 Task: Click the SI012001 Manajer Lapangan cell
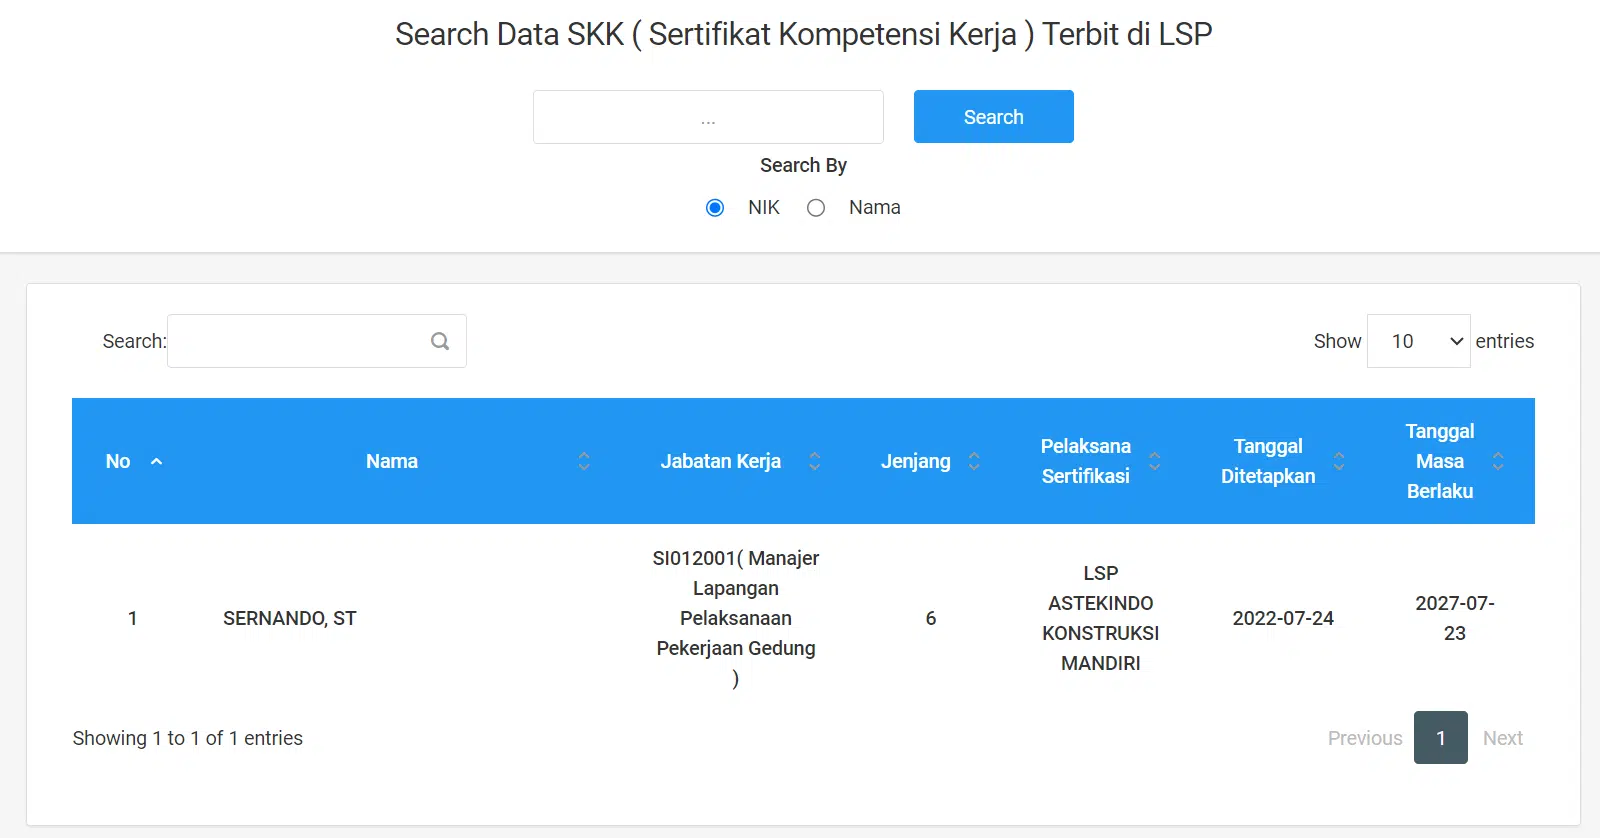(x=736, y=618)
